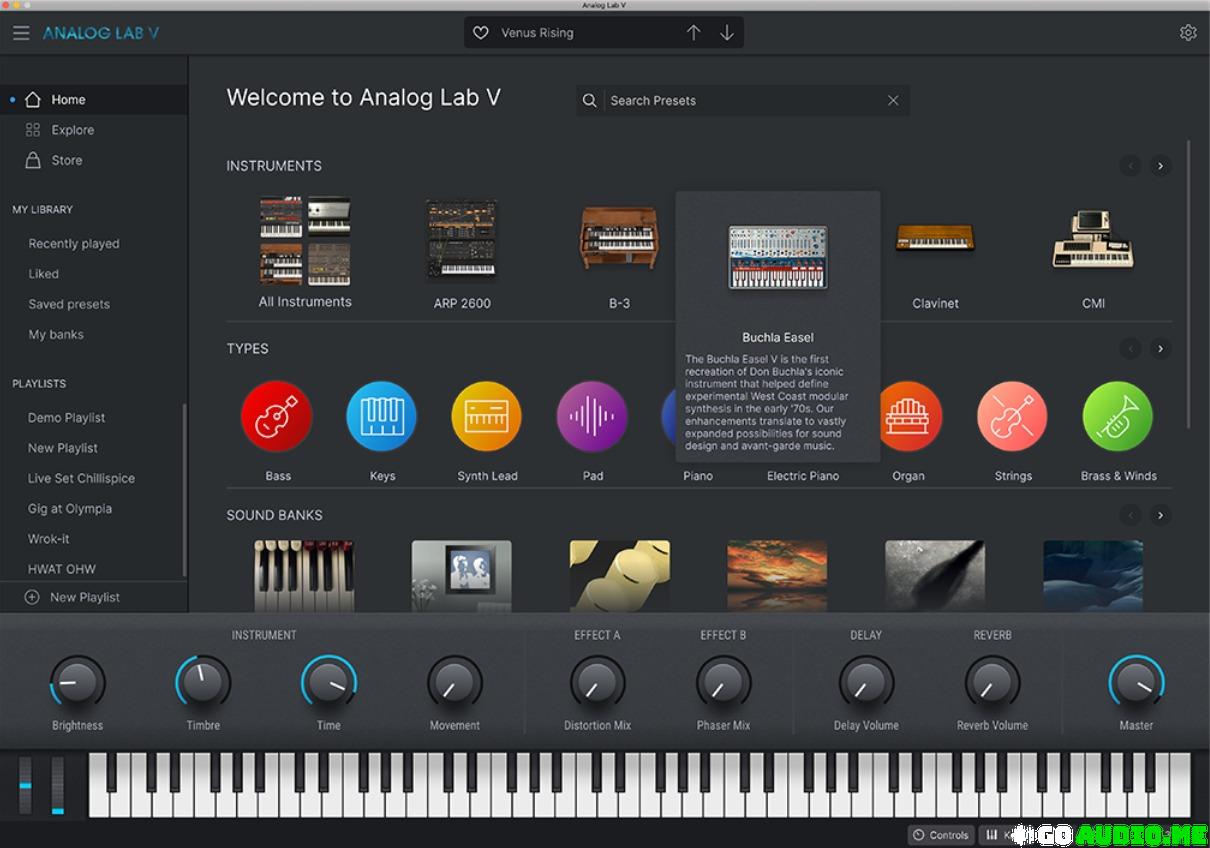Viewport: 1210px width, 848px height.
Task: Select the All Instruments collection
Action: coord(305,252)
